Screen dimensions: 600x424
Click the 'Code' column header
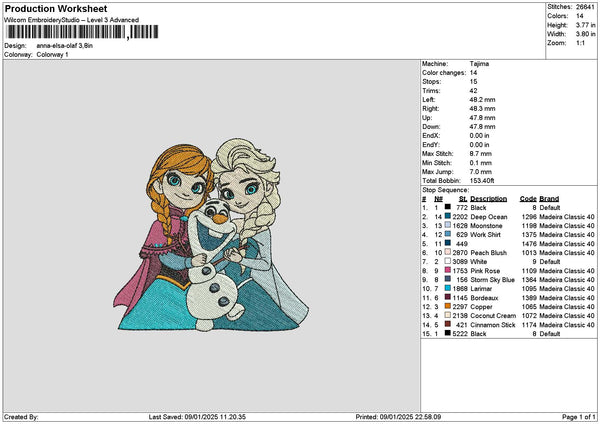(528, 199)
